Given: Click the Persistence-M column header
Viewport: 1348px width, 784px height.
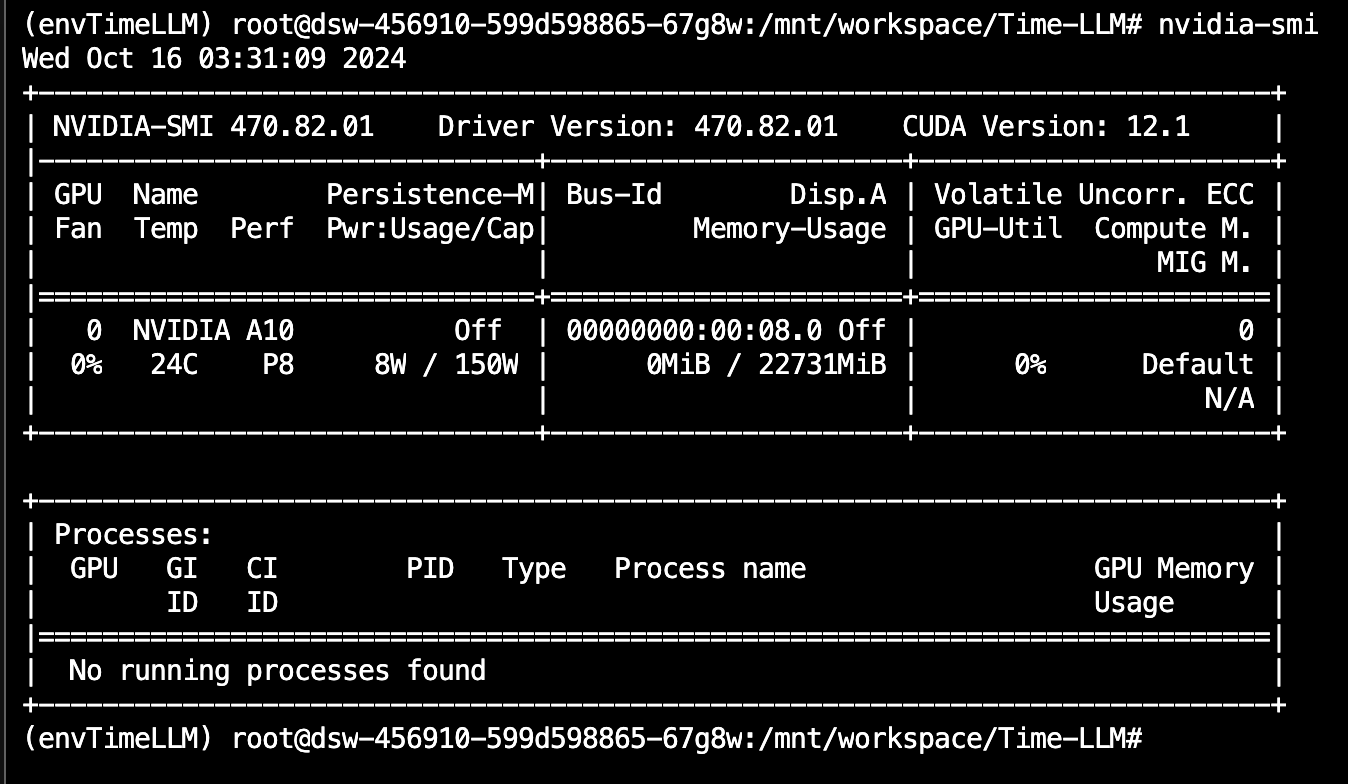Looking at the screenshot, I should [430, 195].
